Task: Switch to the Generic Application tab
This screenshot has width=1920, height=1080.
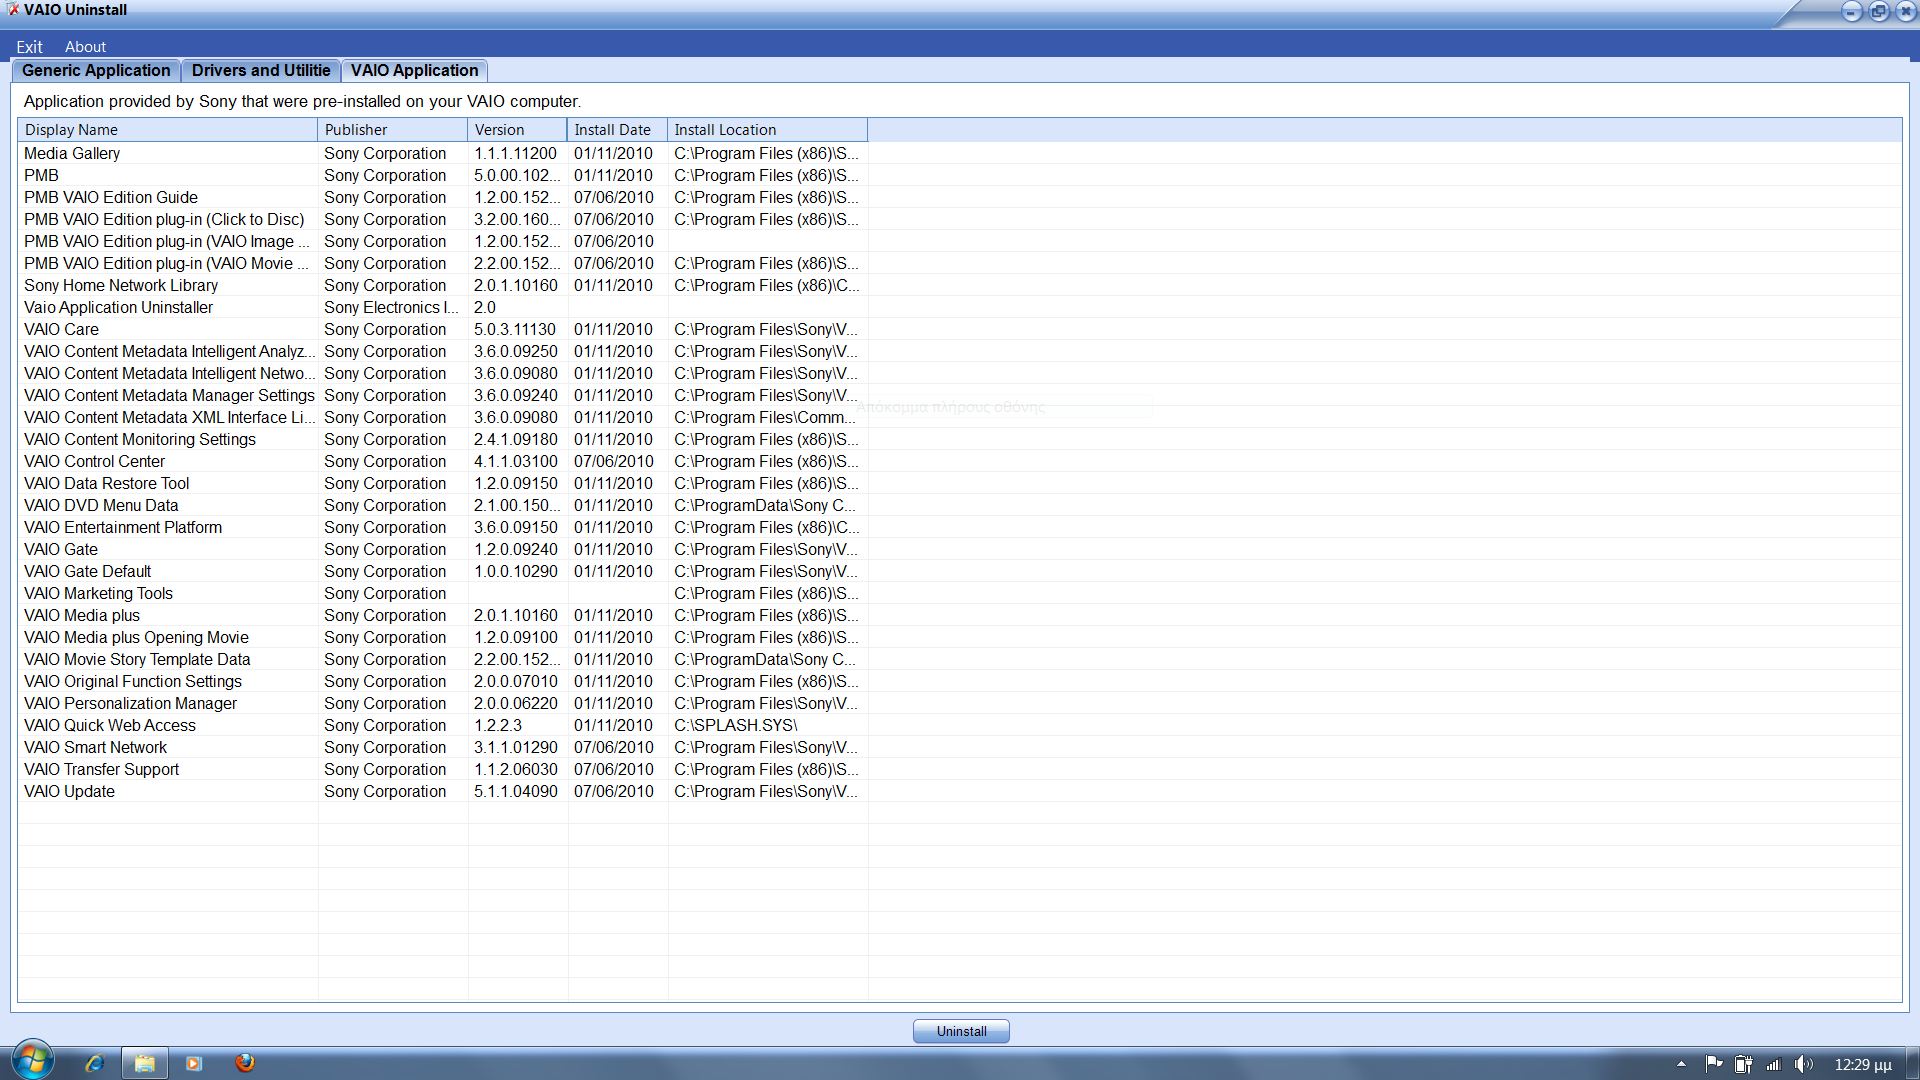Action: point(96,70)
